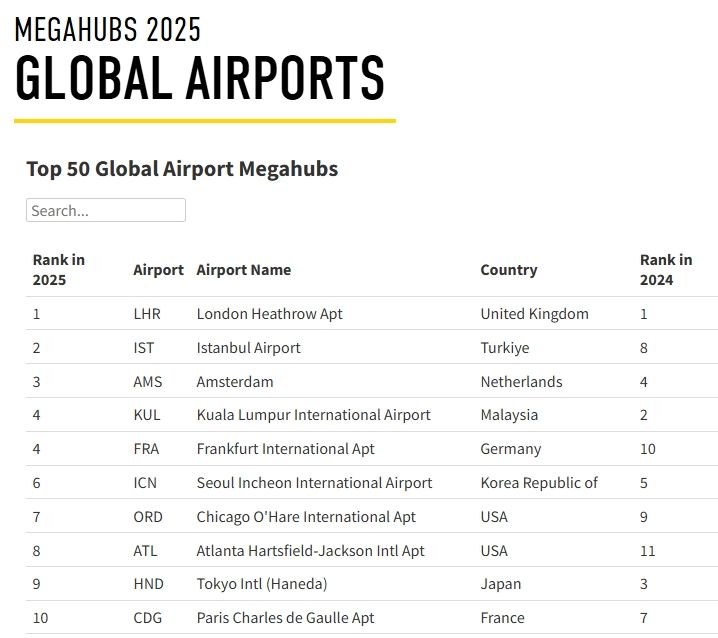The width and height of the screenshot is (718, 638).
Task: Select the AMS airport code
Action: point(147,382)
